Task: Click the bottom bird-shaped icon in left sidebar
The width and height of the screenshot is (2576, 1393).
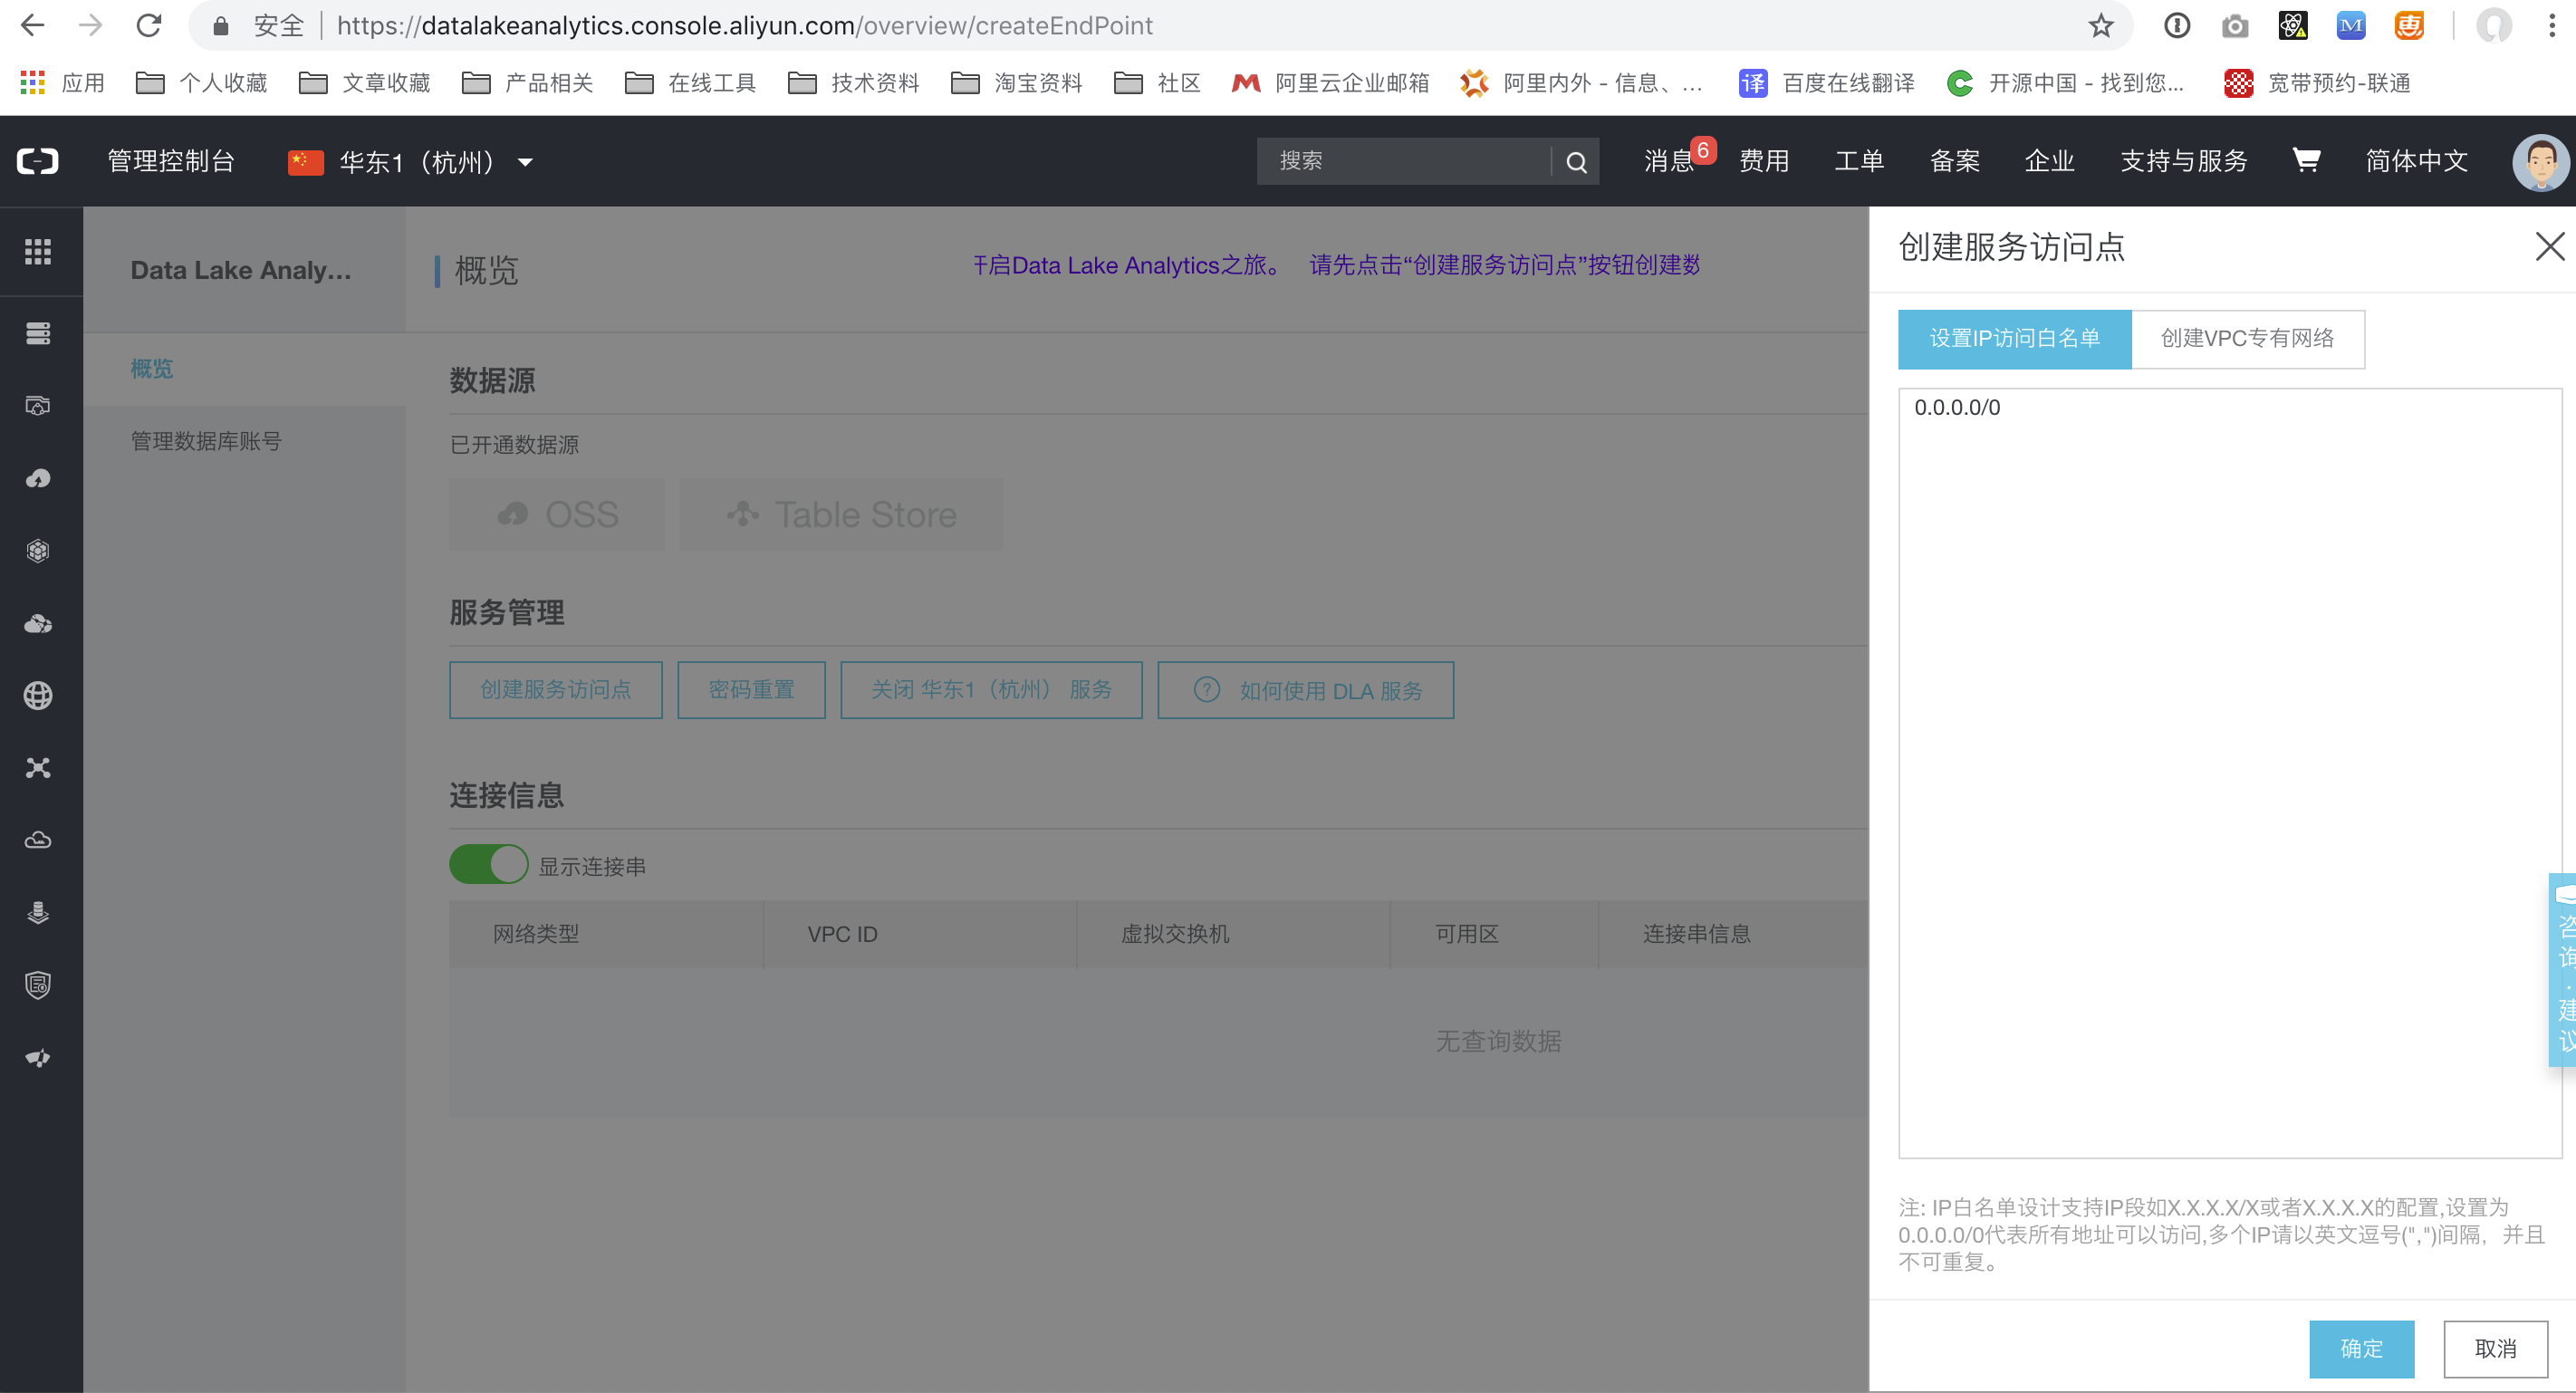Action: pyautogui.click(x=38, y=1058)
